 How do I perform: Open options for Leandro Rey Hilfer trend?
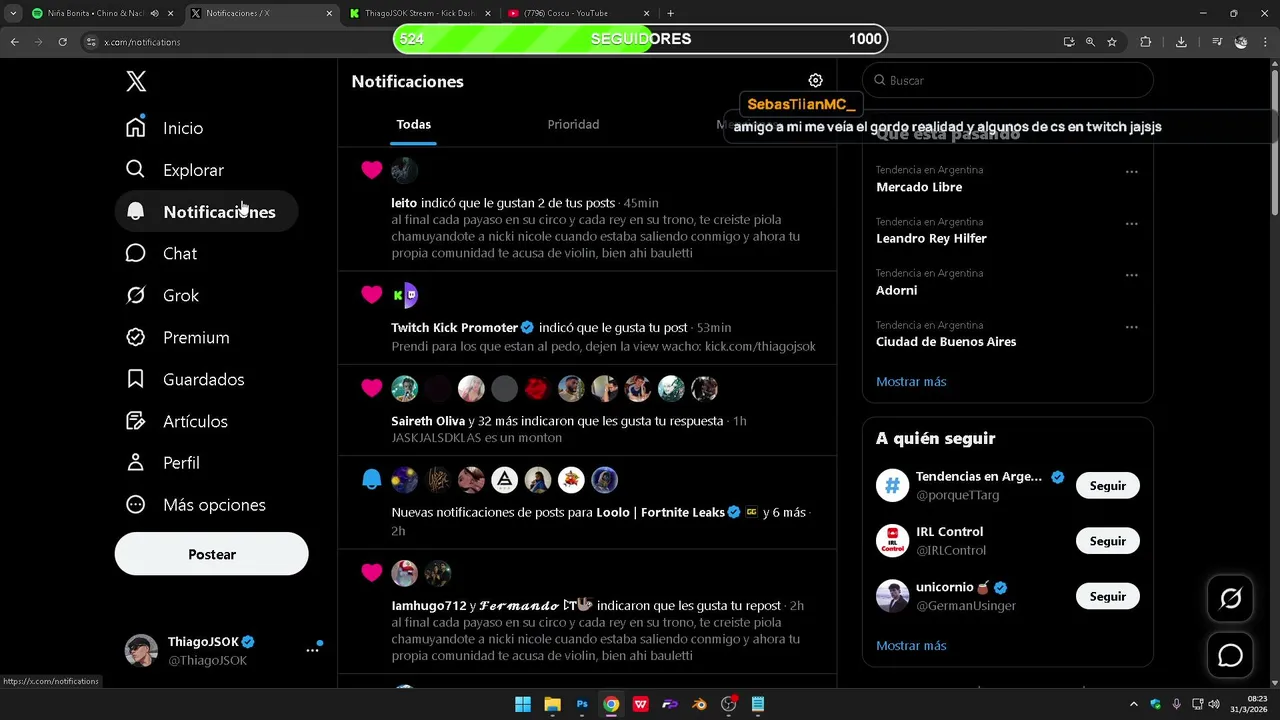[1132, 224]
